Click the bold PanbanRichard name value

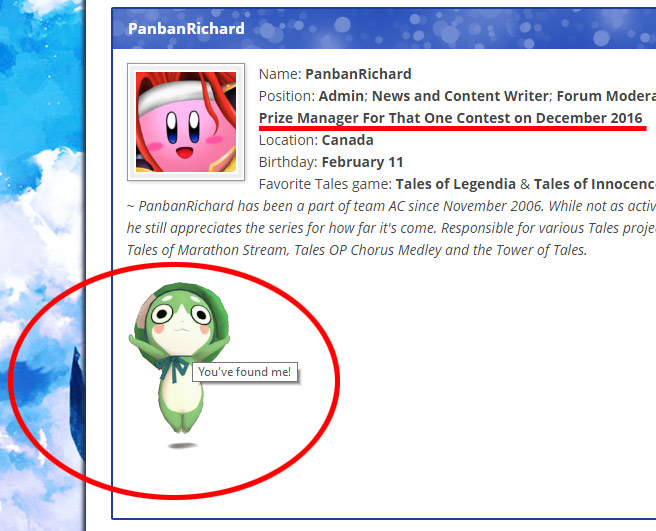[358, 74]
